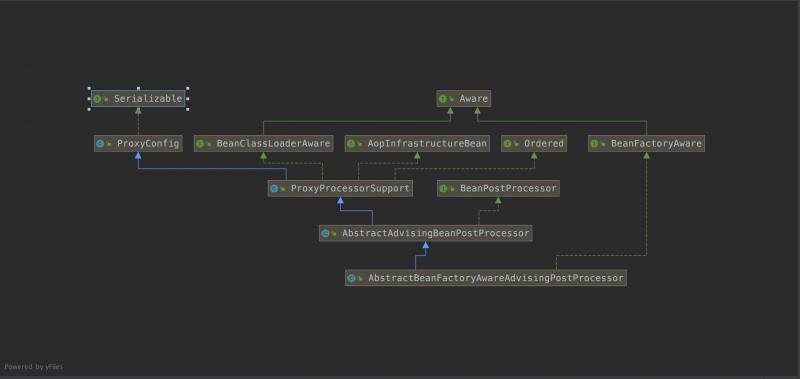Select the AbstractAdvisingBeanPostProcessor node label
Screen dimensions: 800x379
(436, 234)
